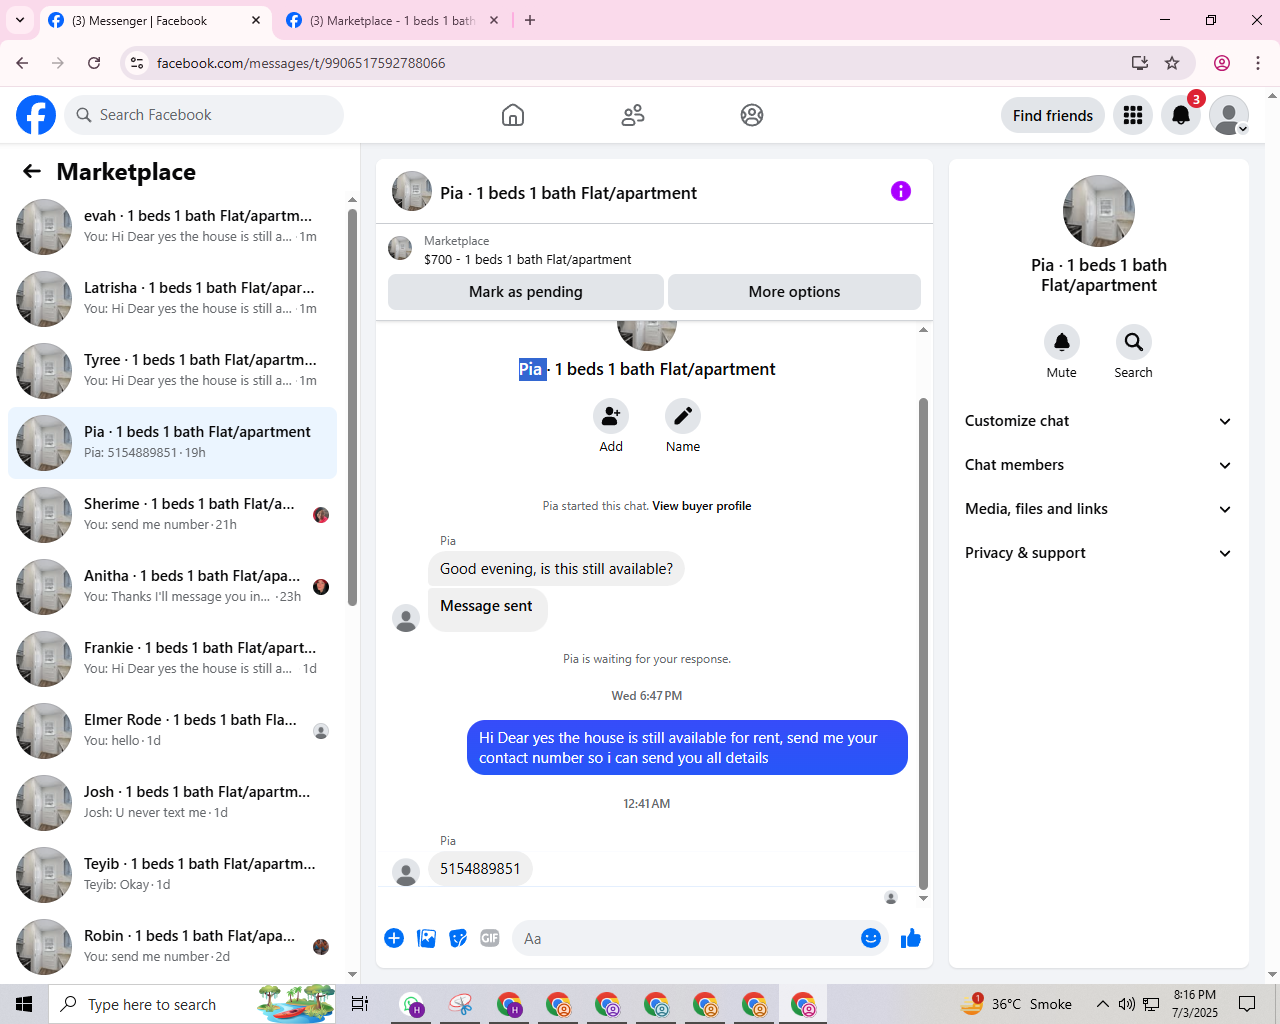Show hidden system tray icons
The width and height of the screenshot is (1280, 1024).
click(x=1103, y=1004)
